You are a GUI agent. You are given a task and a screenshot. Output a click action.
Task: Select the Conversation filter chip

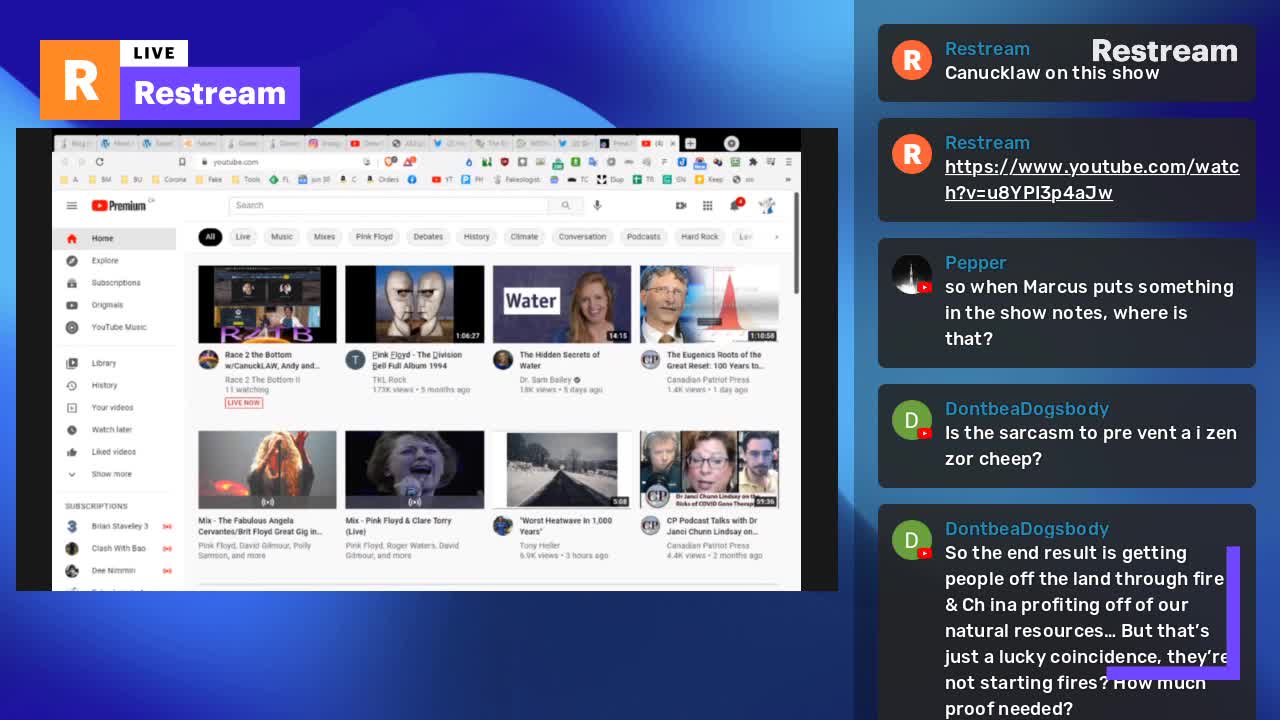(582, 237)
